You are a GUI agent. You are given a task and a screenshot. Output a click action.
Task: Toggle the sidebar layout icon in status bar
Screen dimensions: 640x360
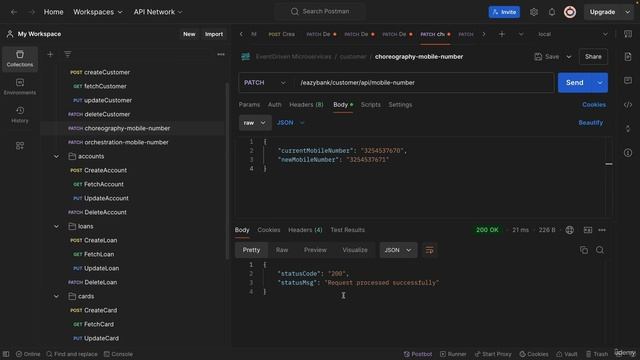point(6,354)
